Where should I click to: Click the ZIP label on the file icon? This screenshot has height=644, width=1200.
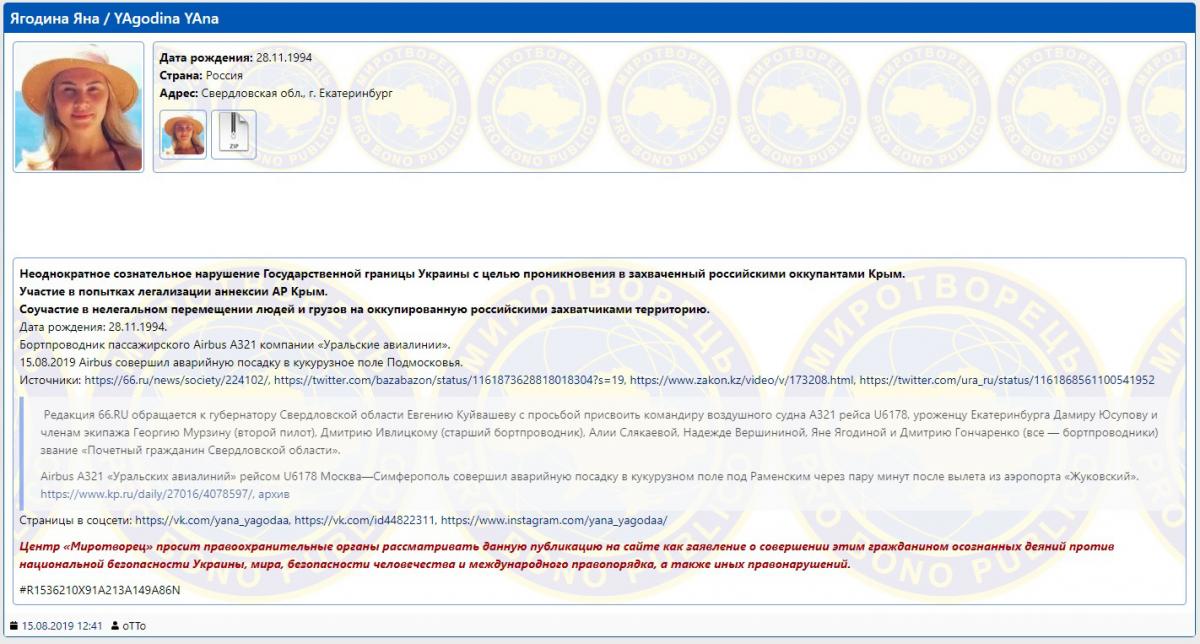click(x=233, y=146)
